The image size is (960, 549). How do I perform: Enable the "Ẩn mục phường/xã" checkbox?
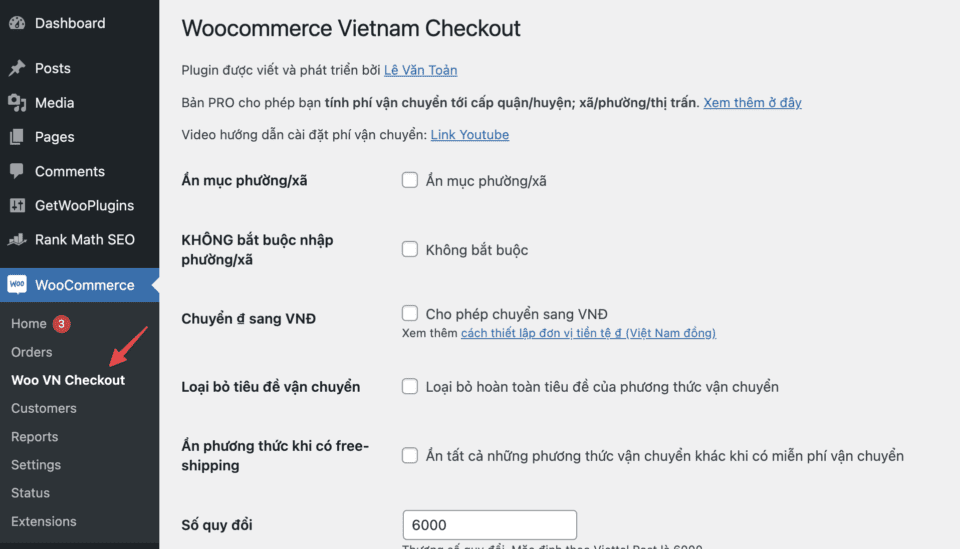410,181
